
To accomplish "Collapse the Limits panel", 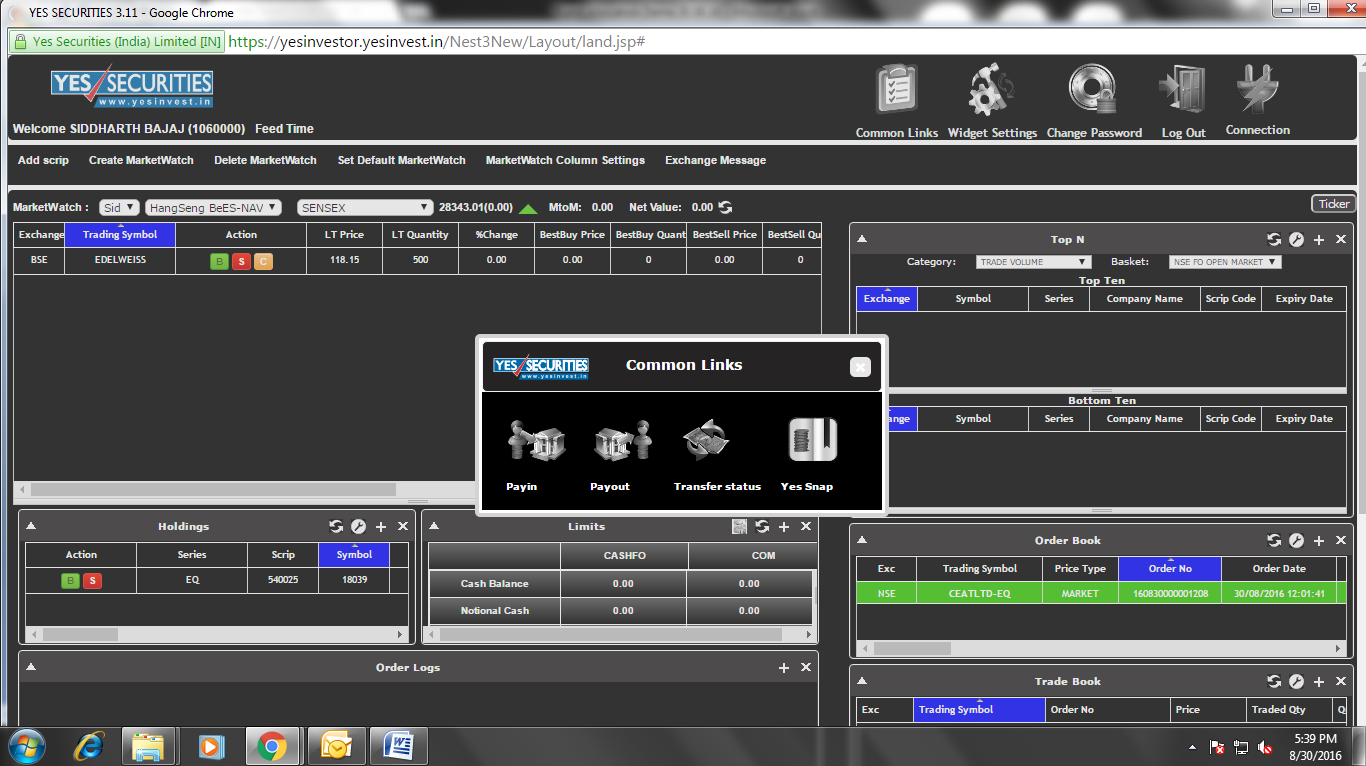I will 434,527.
